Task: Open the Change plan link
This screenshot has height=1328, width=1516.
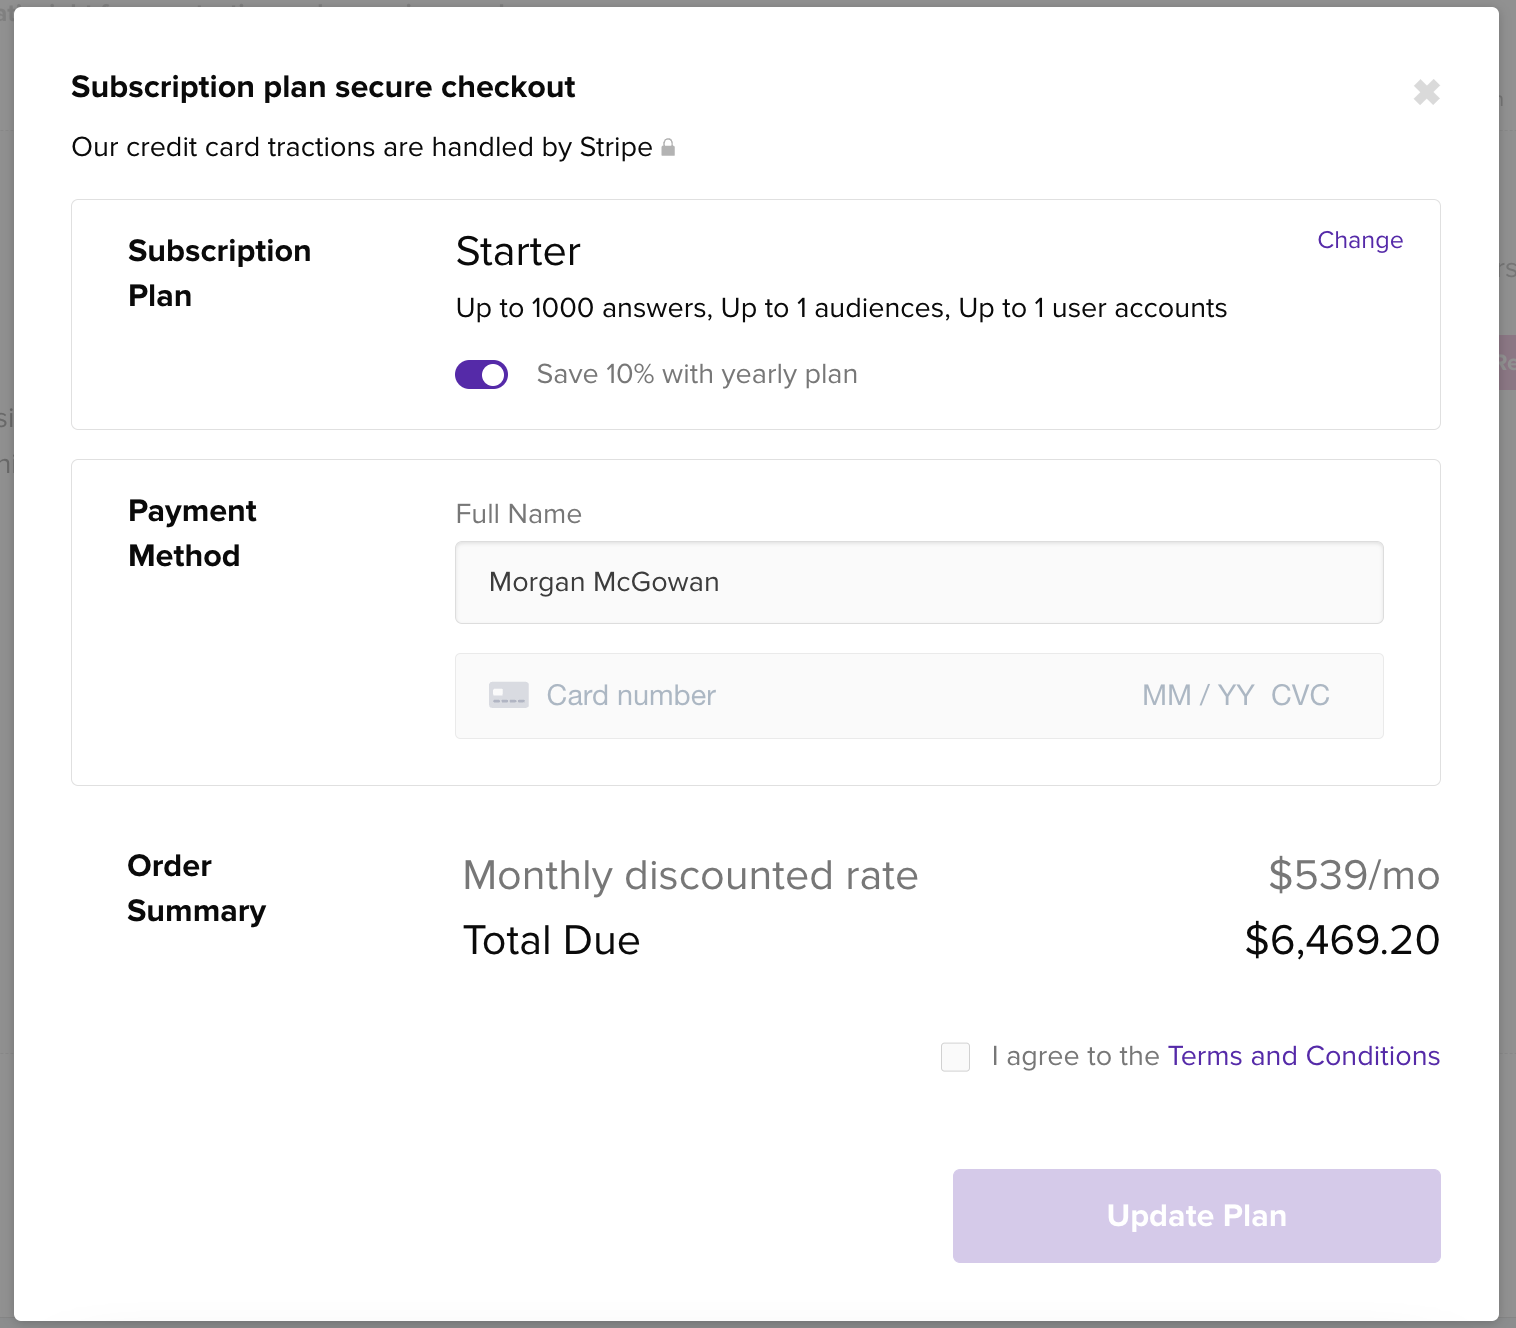Action: pyautogui.click(x=1360, y=240)
